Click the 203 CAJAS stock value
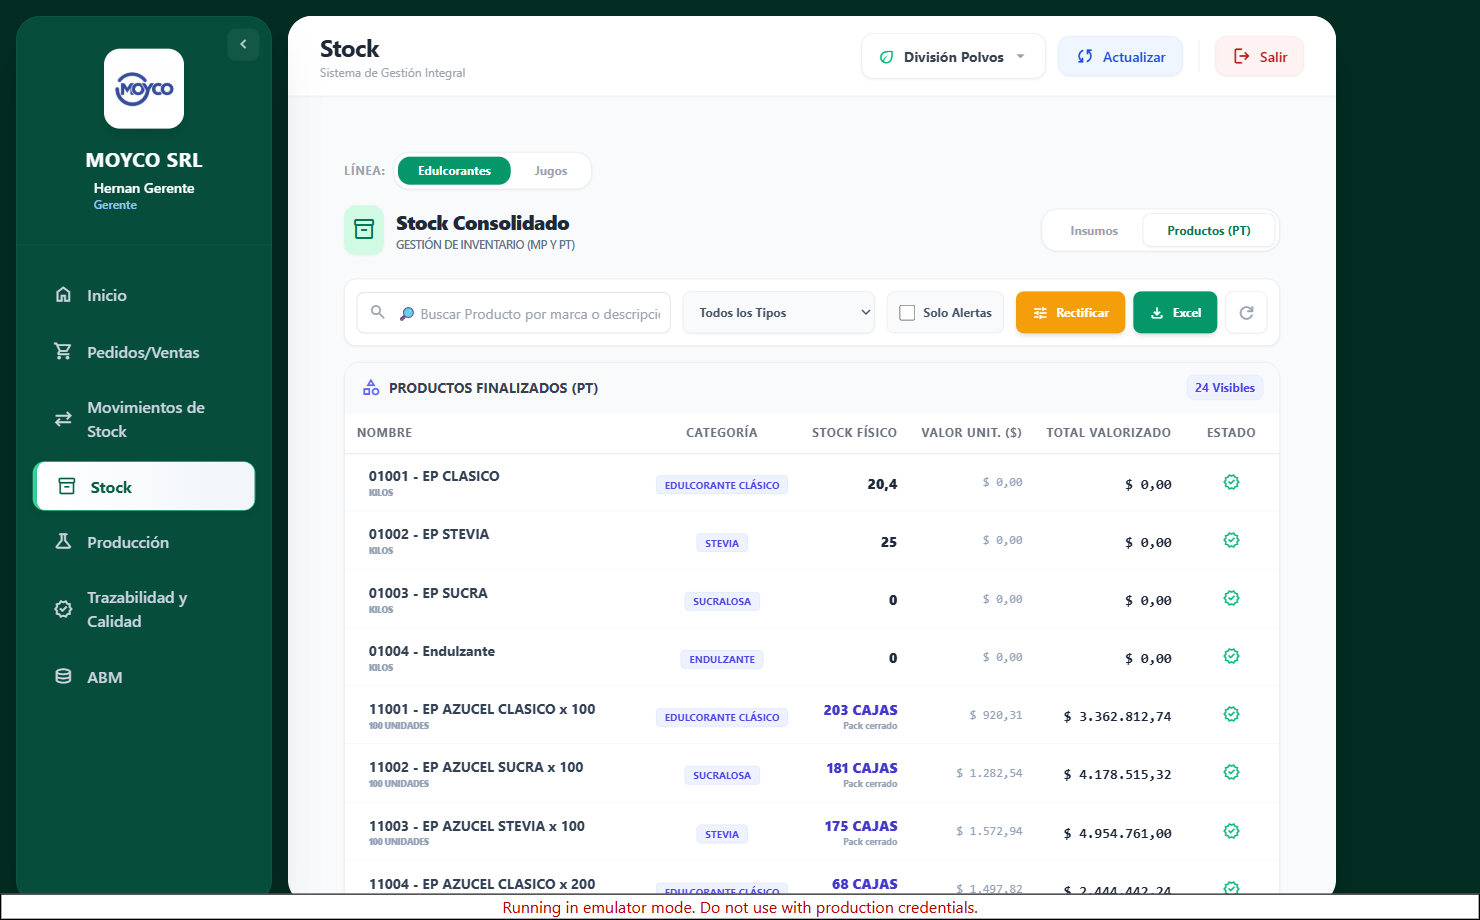The image size is (1480, 920). tap(860, 710)
